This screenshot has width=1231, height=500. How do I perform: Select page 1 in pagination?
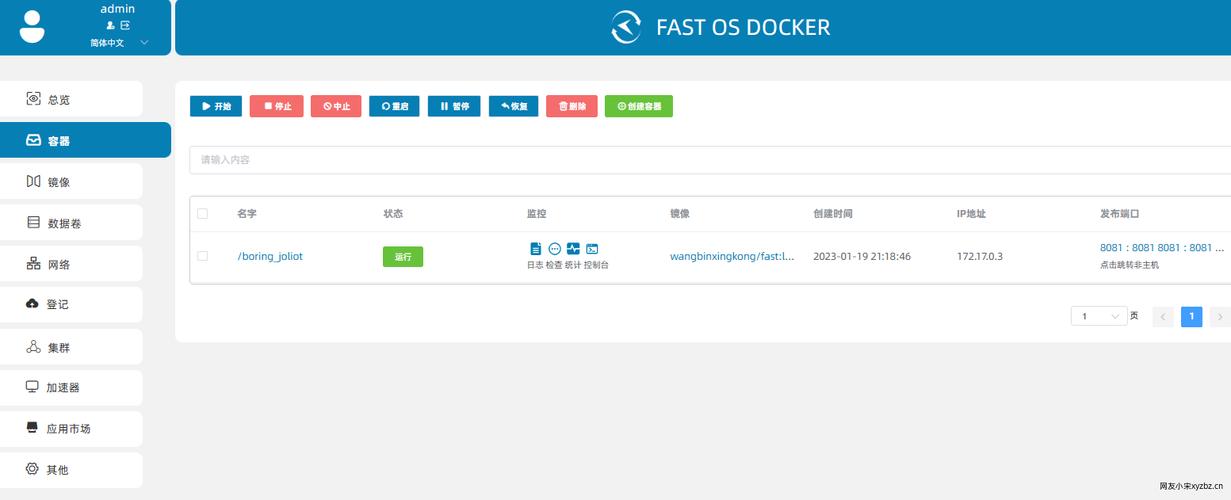(1191, 317)
